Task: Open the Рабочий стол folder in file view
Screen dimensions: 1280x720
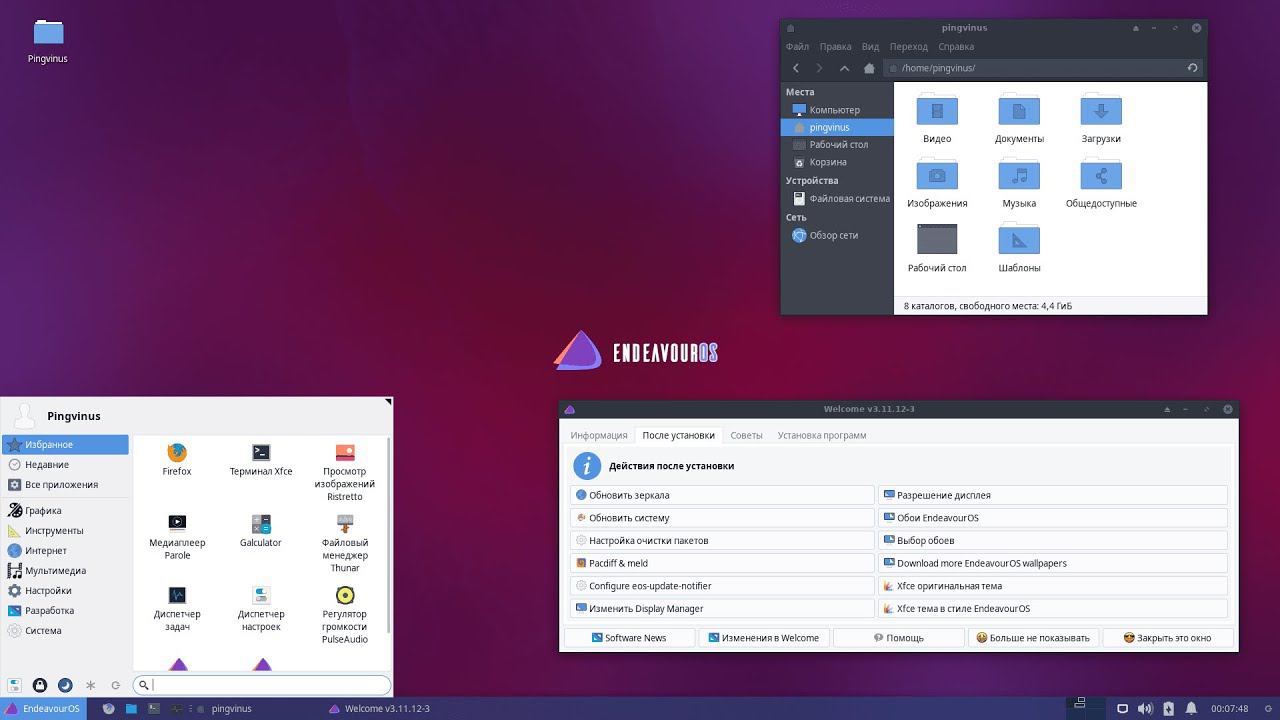Action: 937,248
